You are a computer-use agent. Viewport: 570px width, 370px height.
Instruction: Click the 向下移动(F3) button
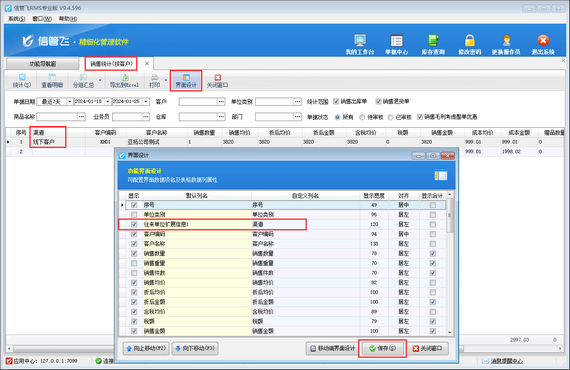pos(195,349)
